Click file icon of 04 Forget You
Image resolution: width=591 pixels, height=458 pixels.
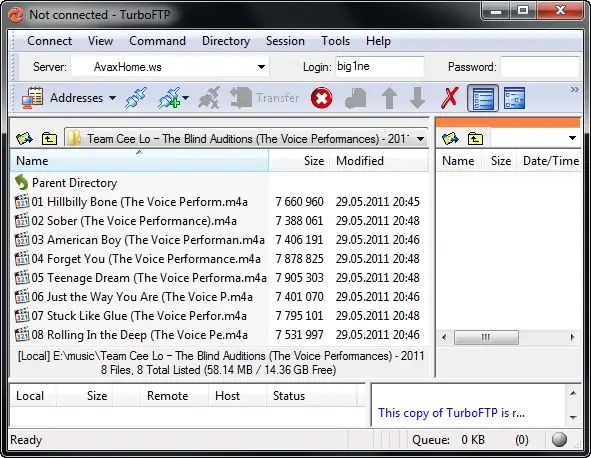click(22, 259)
